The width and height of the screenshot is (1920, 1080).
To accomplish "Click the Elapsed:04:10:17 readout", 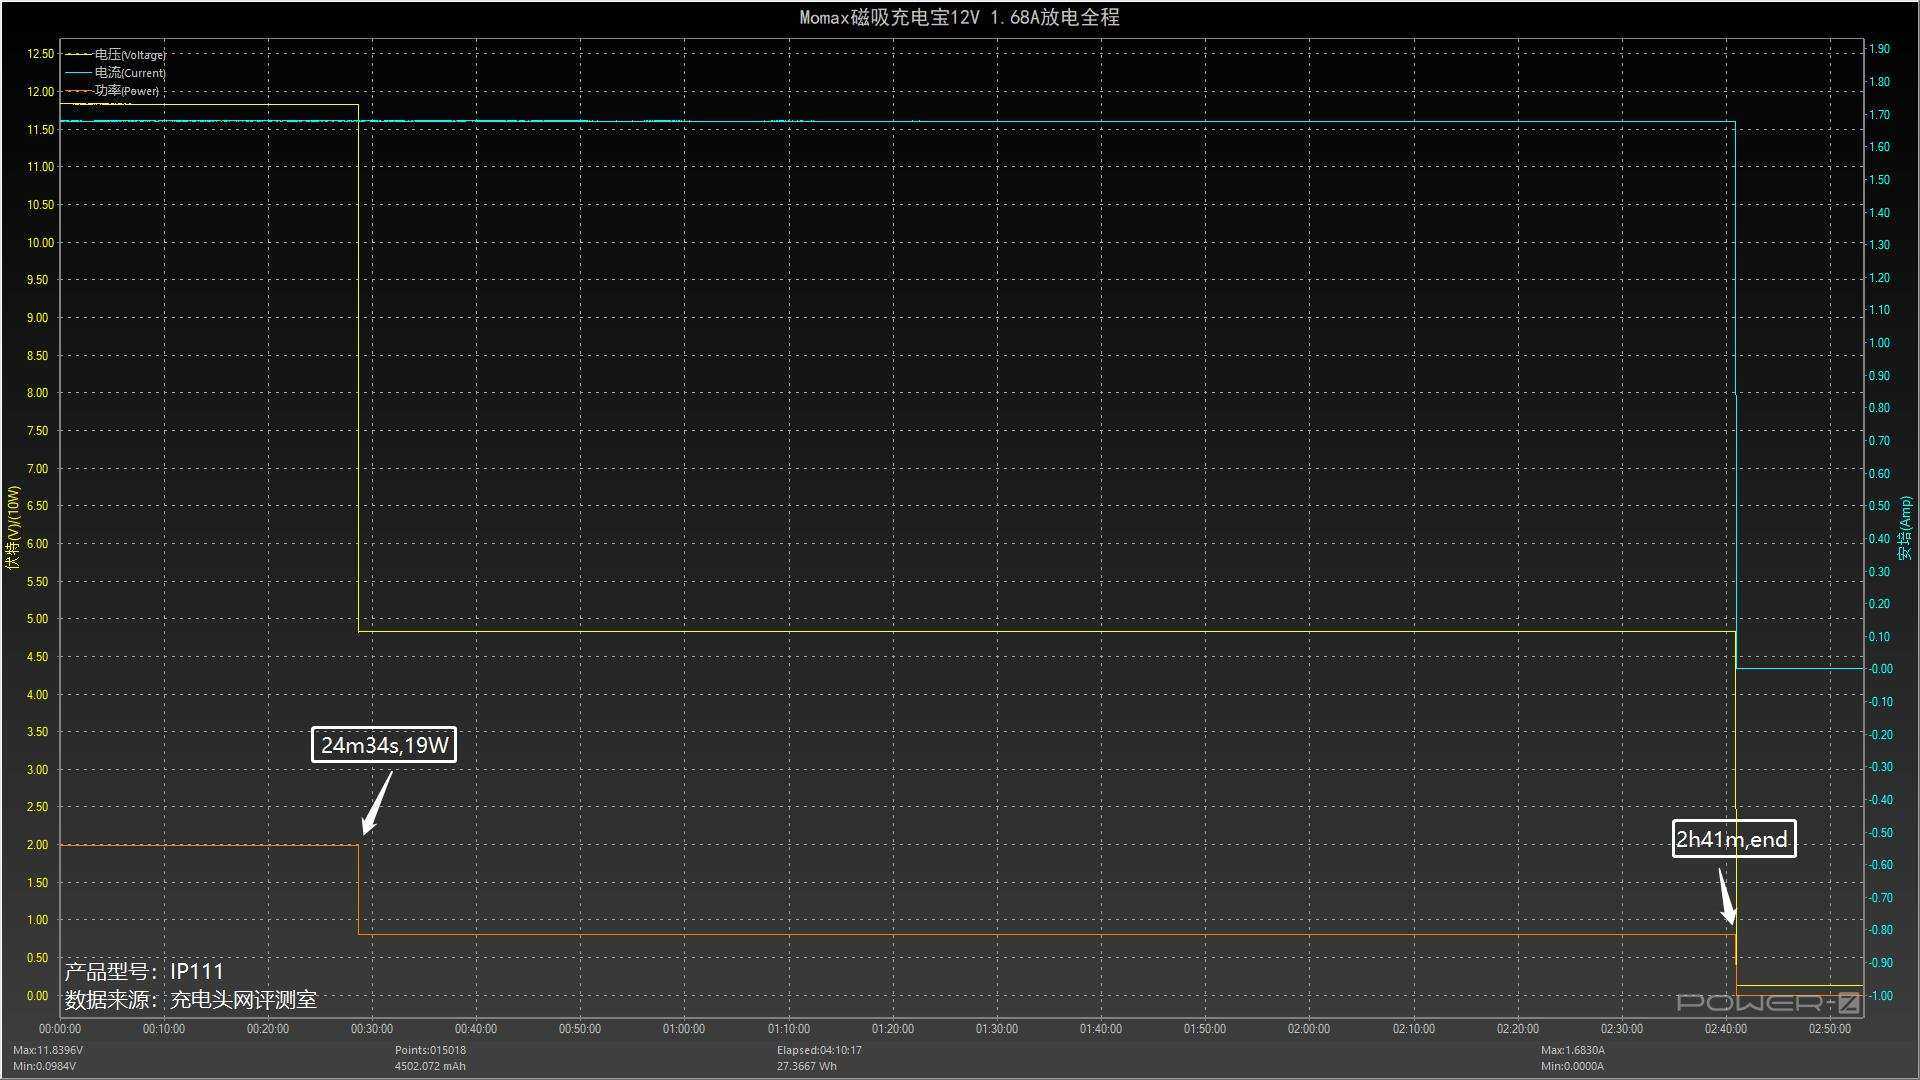I will [x=819, y=1050].
